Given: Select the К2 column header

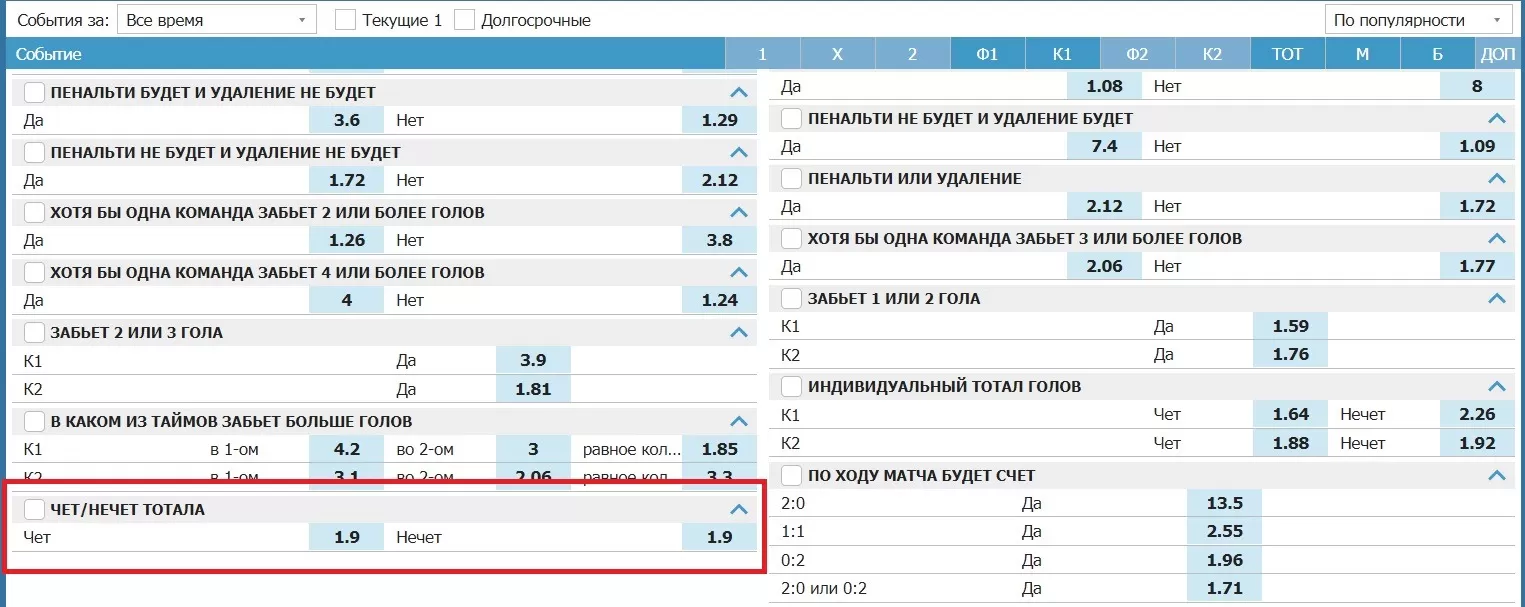Looking at the screenshot, I should pyautogui.click(x=1212, y=54).
